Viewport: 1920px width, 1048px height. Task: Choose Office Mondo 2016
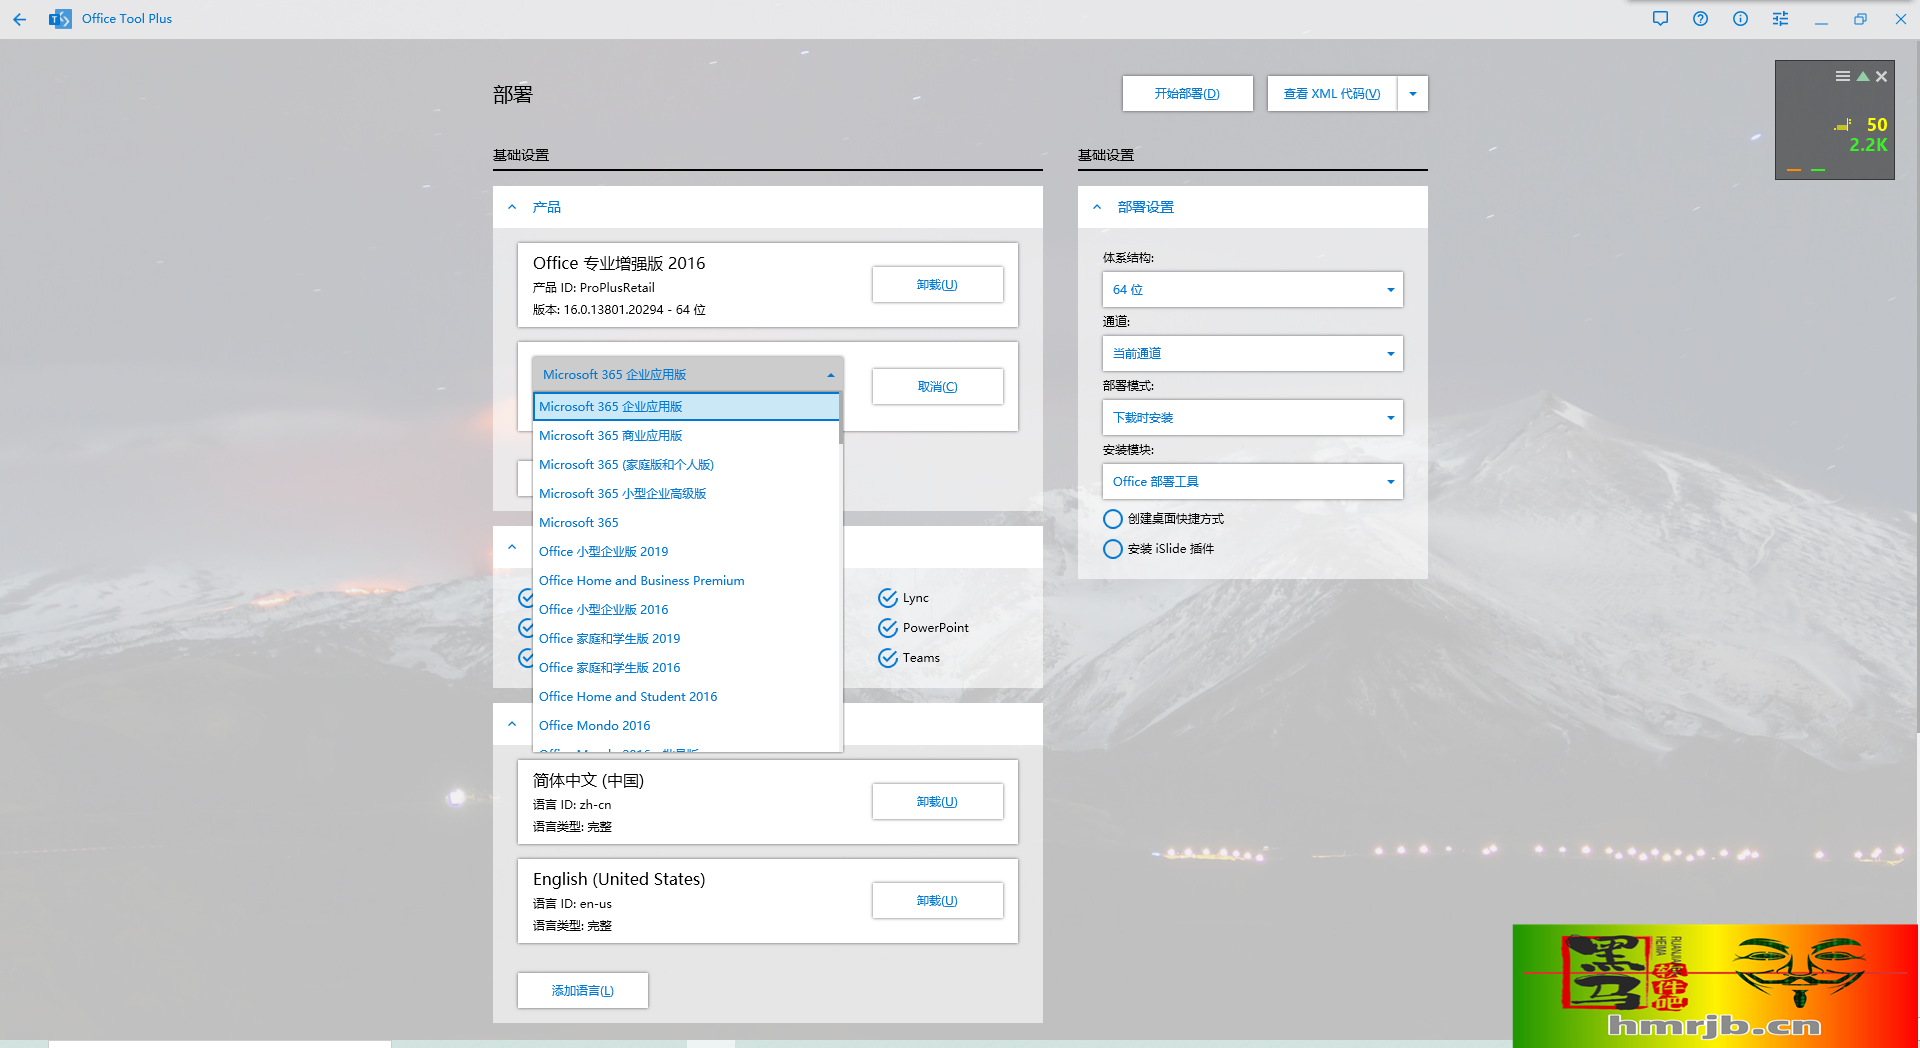pyautogui.click(x=686, y=726)
